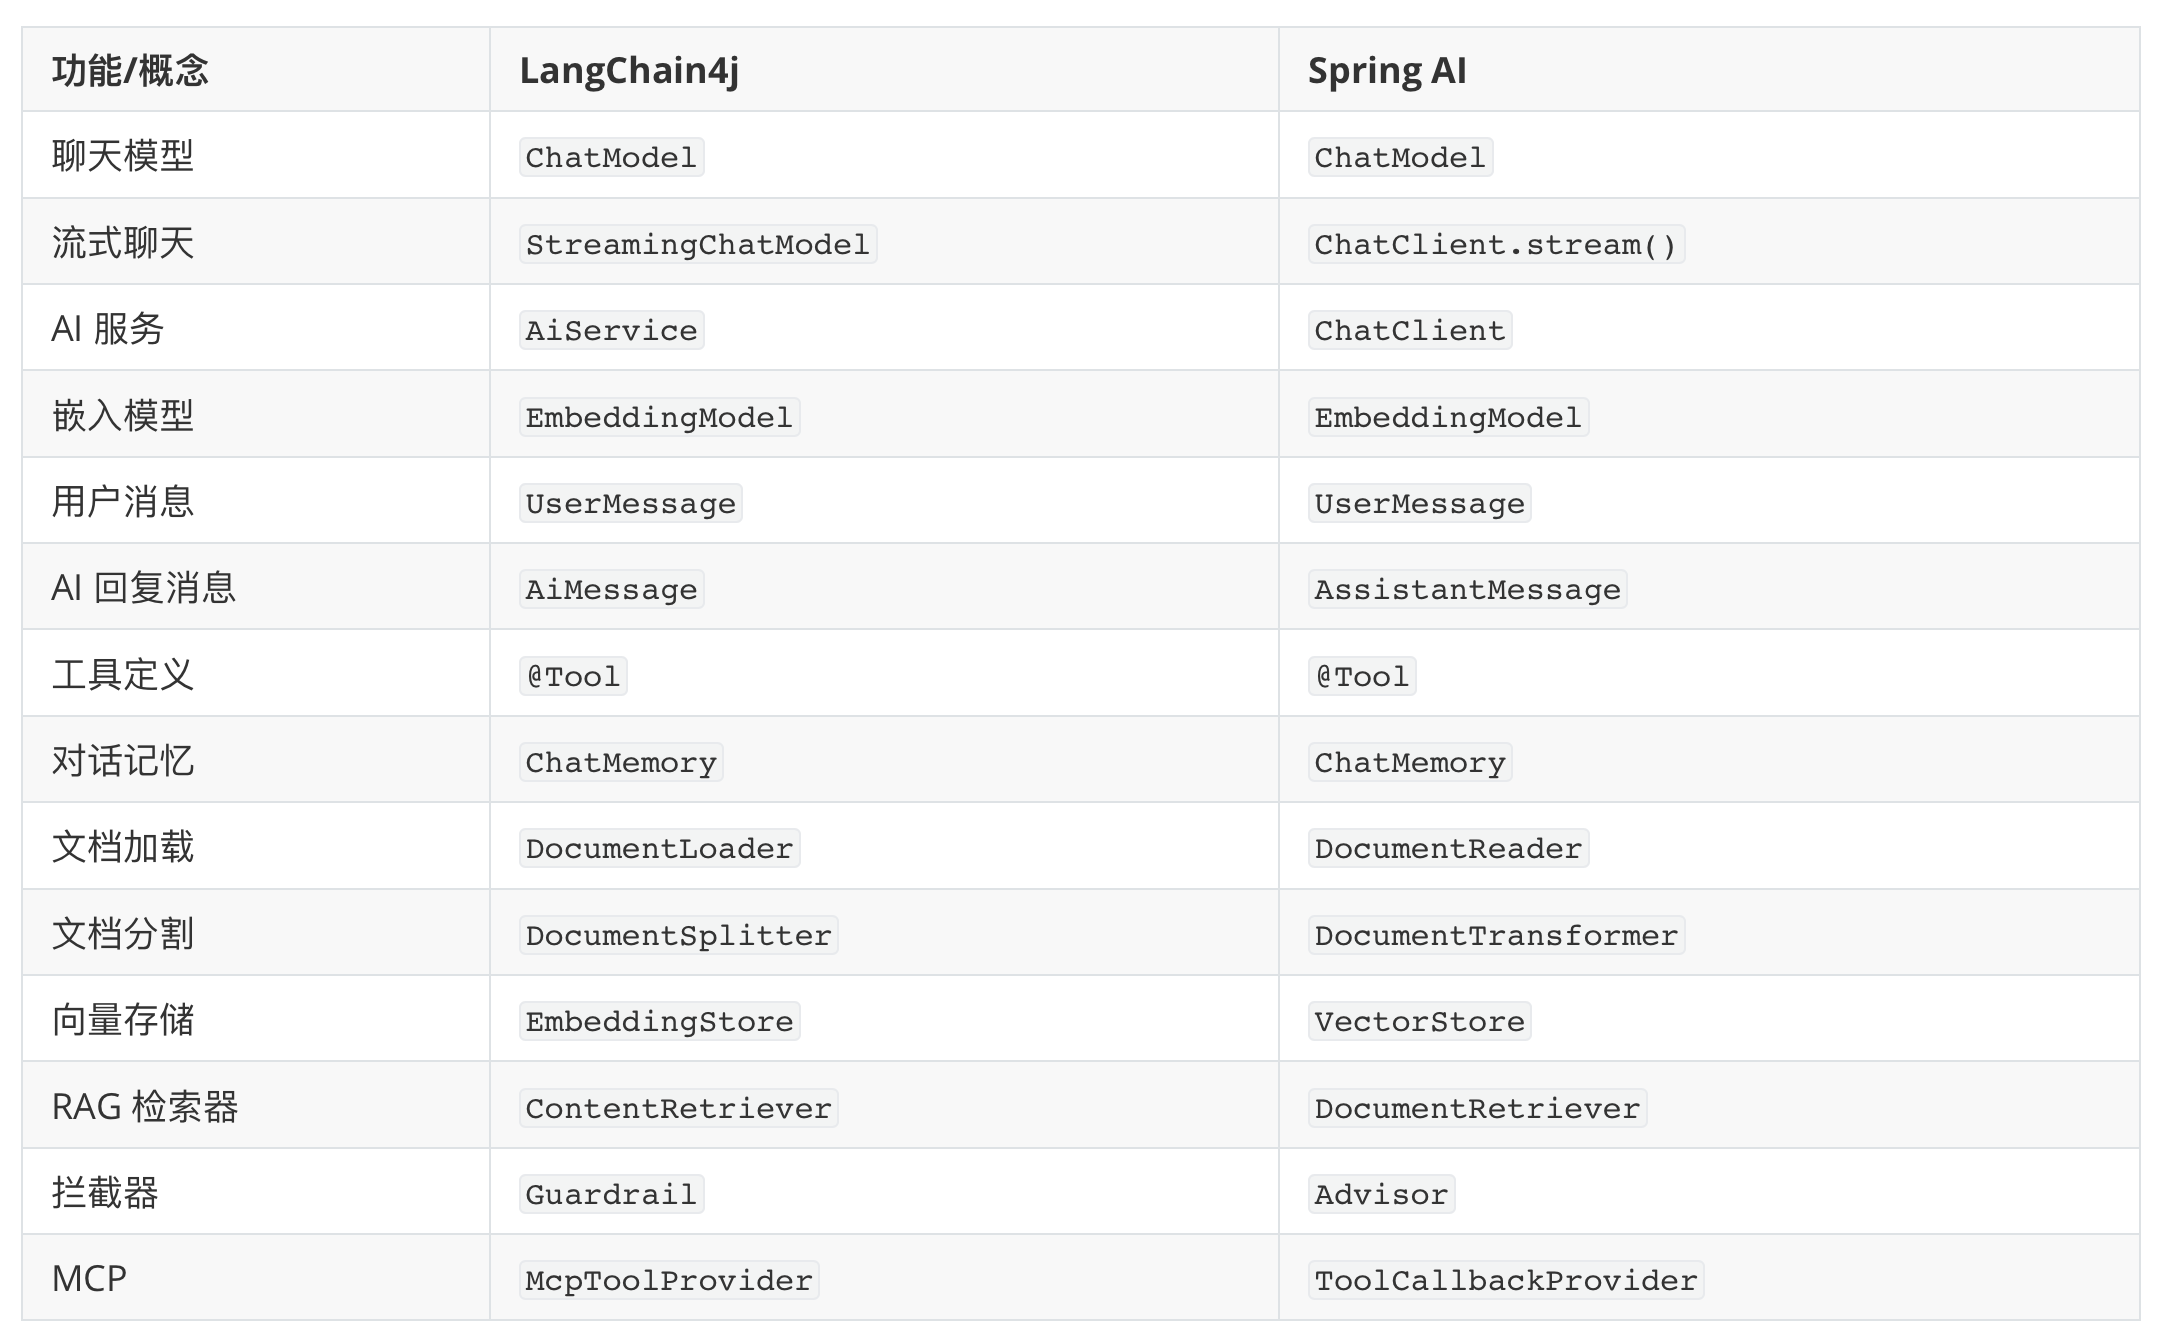Click the AssistantMessage code label
The image size is (2158, 1336).
1467,590
